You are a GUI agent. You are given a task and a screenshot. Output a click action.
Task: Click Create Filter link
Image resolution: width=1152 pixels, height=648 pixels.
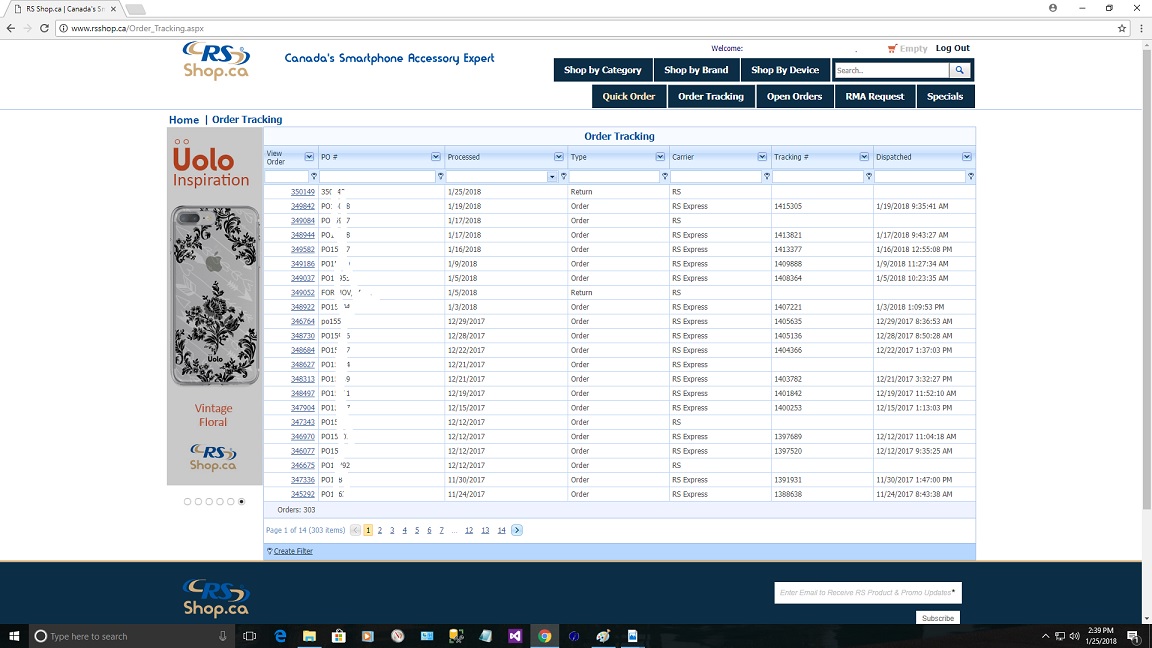click(x=293, y=551)
